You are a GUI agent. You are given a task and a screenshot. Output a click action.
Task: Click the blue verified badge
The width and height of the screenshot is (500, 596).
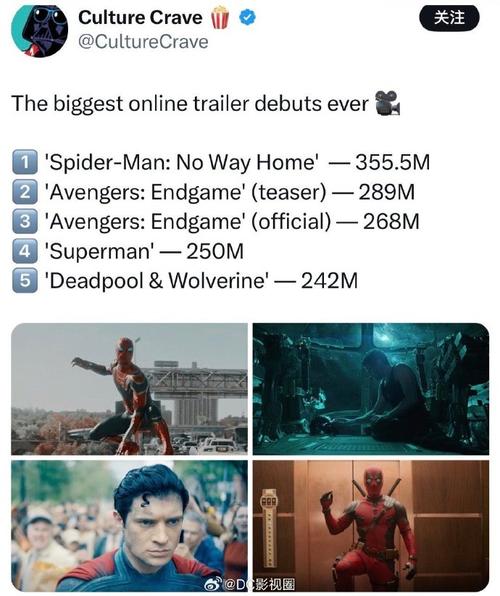click(x=247, y=17)
